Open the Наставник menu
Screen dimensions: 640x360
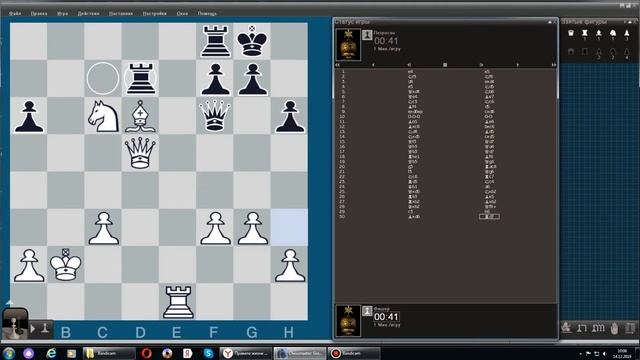click(x=121, y=13)
